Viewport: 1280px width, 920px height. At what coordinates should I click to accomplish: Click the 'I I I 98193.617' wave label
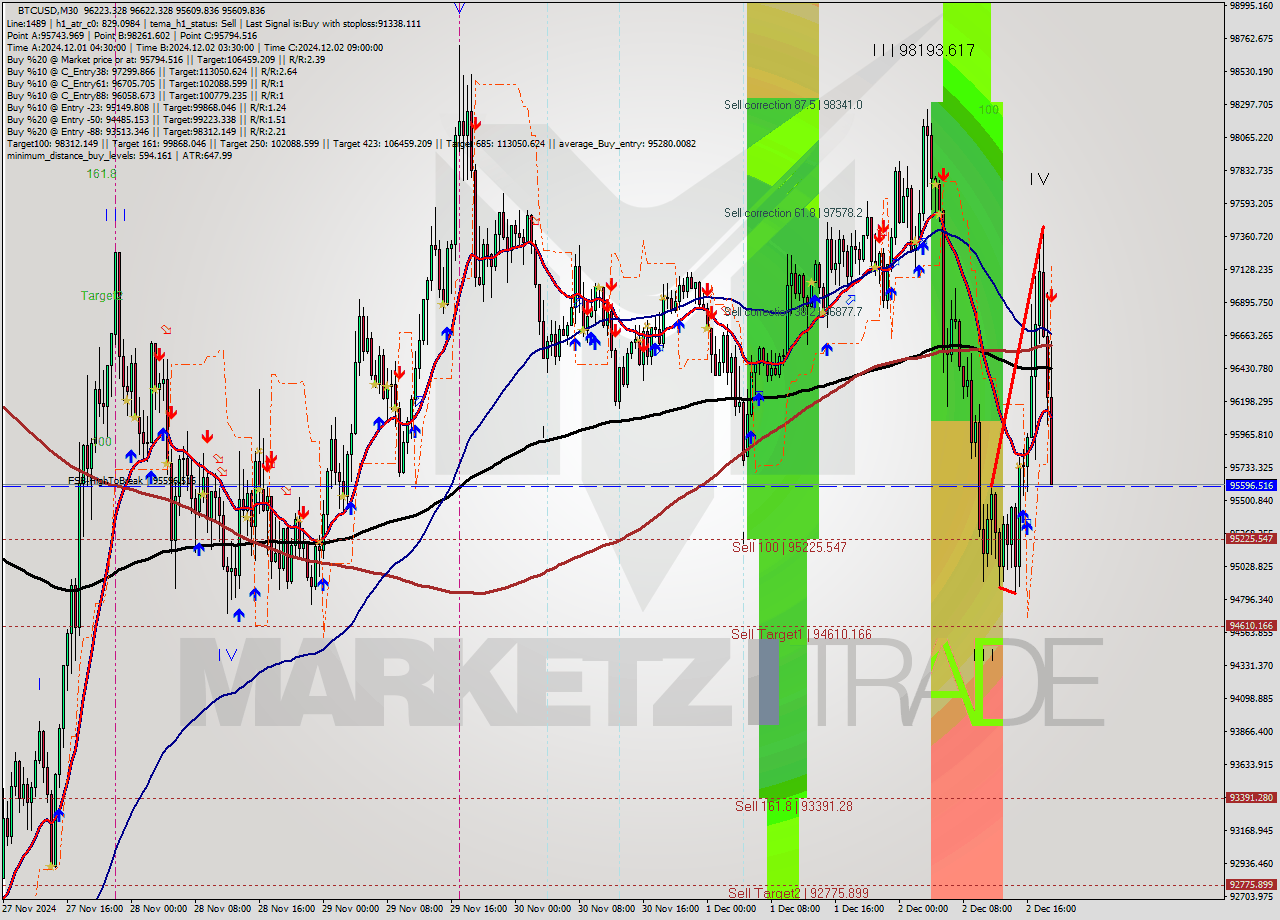pyautogui.click(x=922, y=50)
